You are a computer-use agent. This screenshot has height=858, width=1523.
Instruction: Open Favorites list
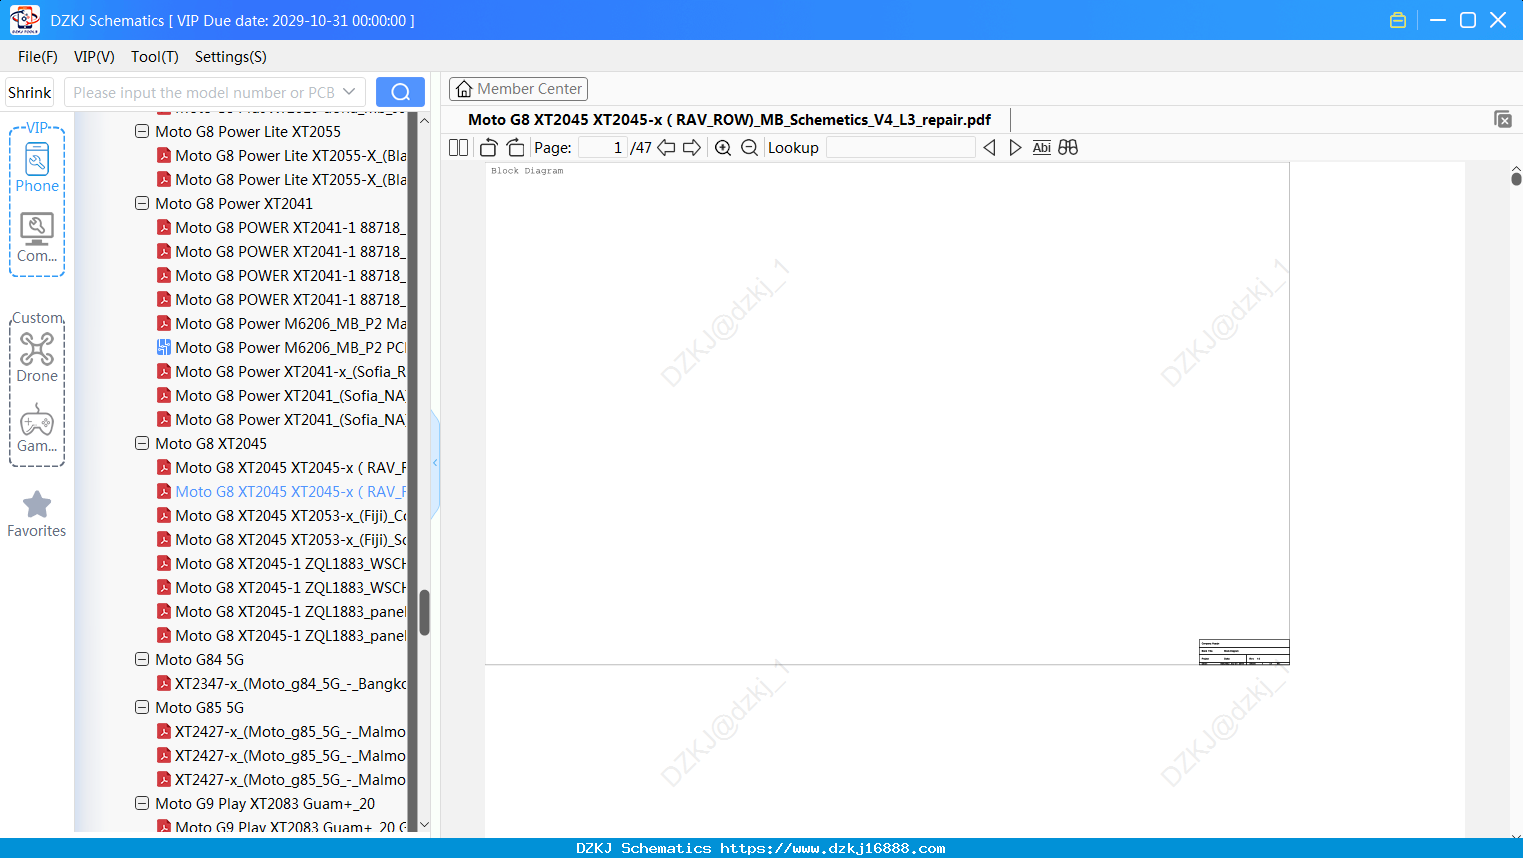pos(37,514)
